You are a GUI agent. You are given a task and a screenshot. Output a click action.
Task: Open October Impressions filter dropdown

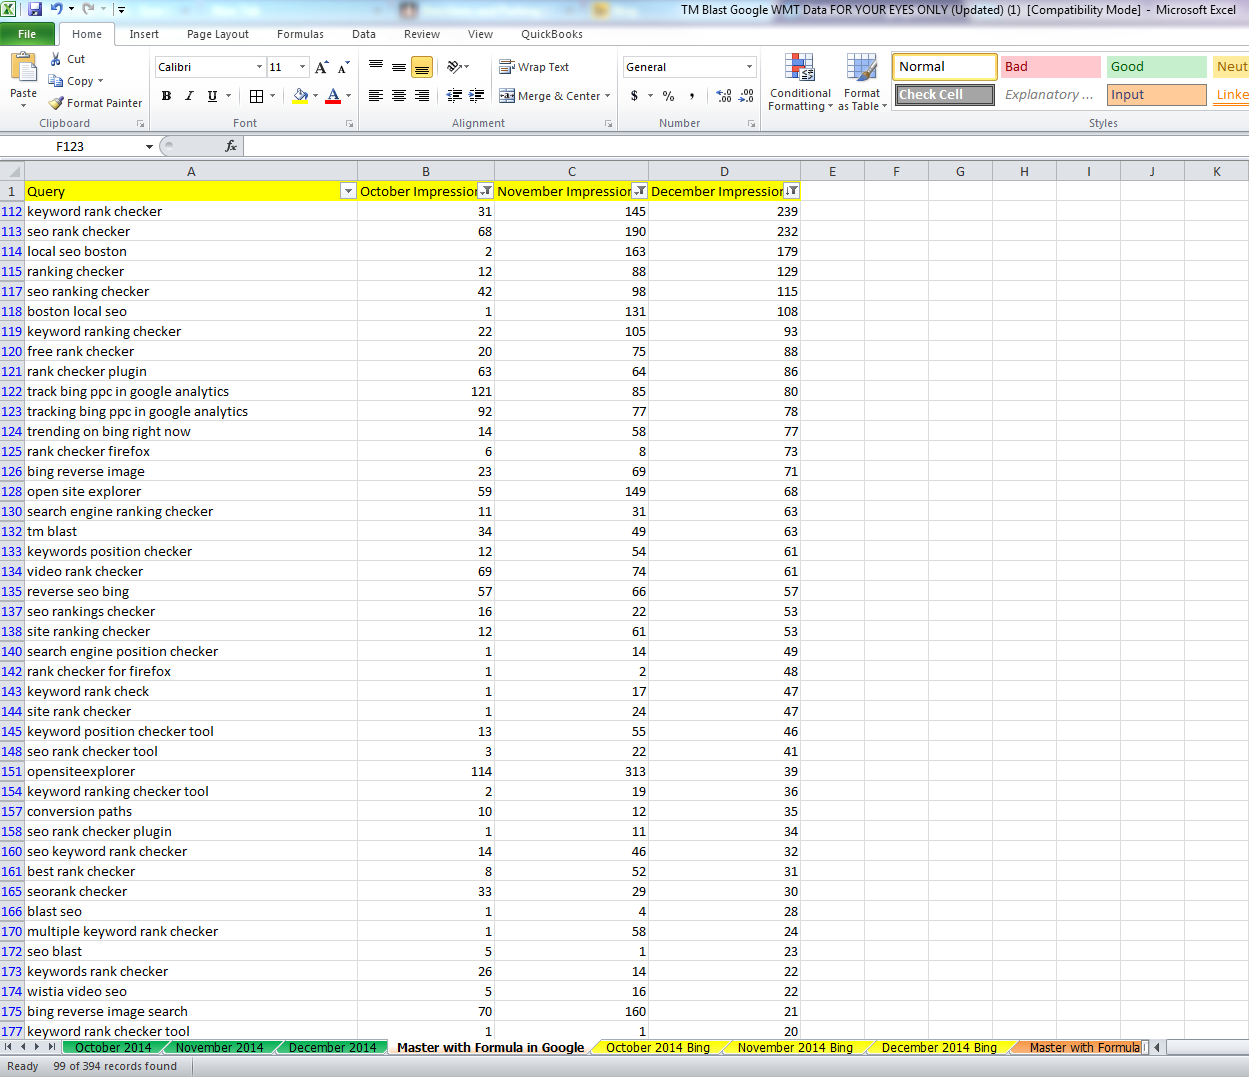485,191
